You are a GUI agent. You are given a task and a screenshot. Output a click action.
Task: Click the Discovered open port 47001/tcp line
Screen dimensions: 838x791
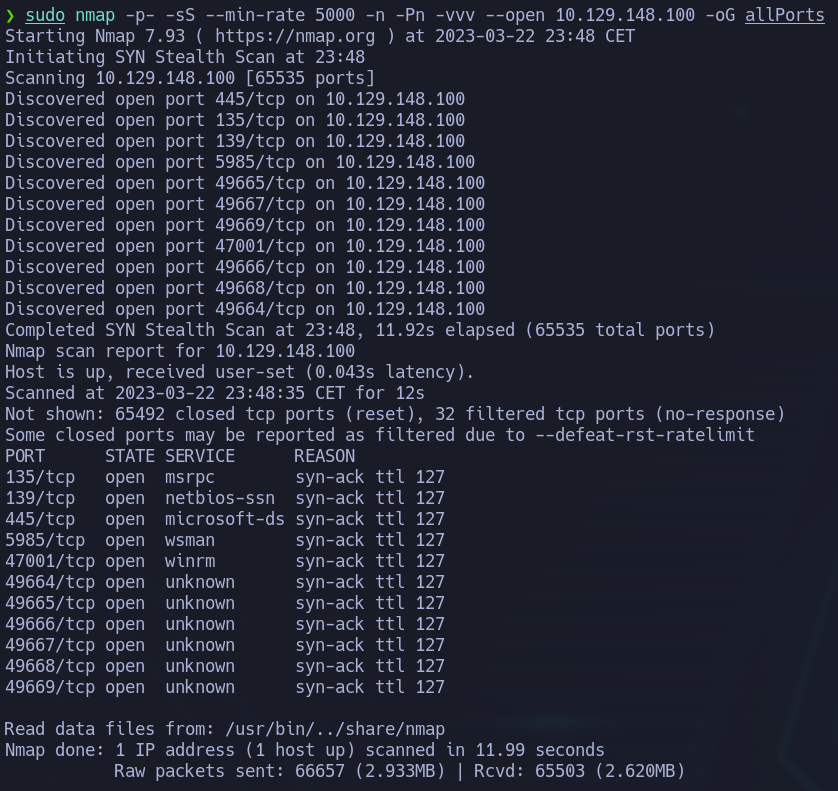tap(245, 246)
